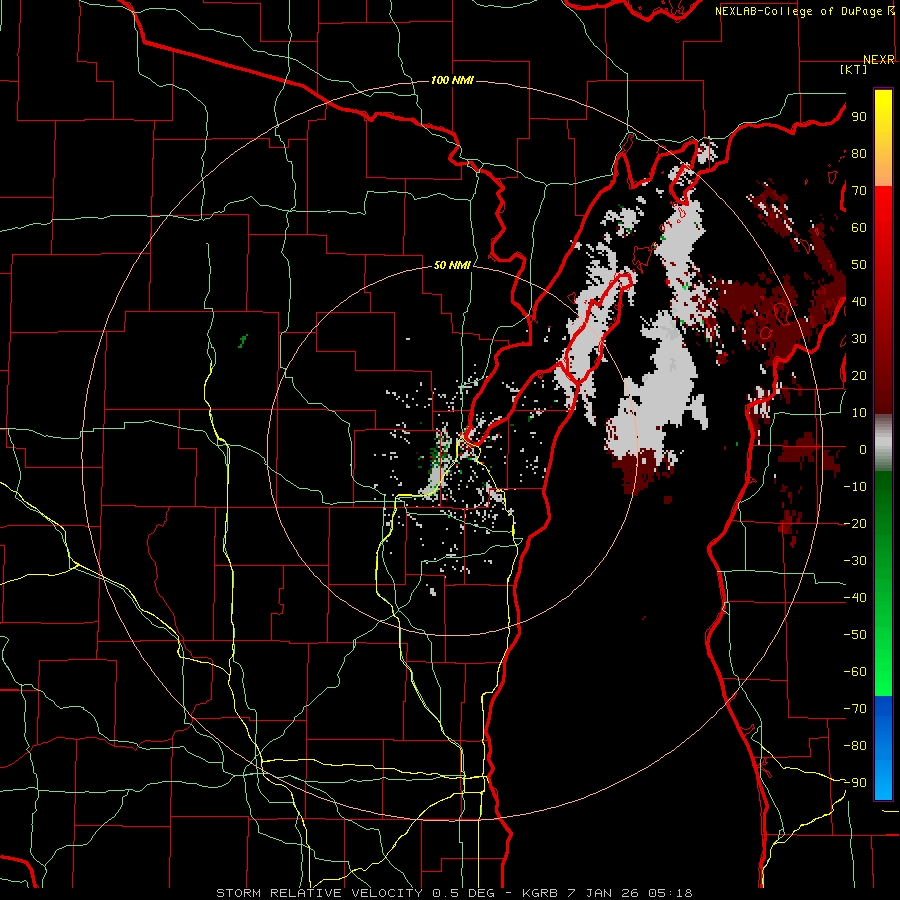Screen dimensions: 900x900
Task: Click the 50 NMI range ring label
Action: 452,265
